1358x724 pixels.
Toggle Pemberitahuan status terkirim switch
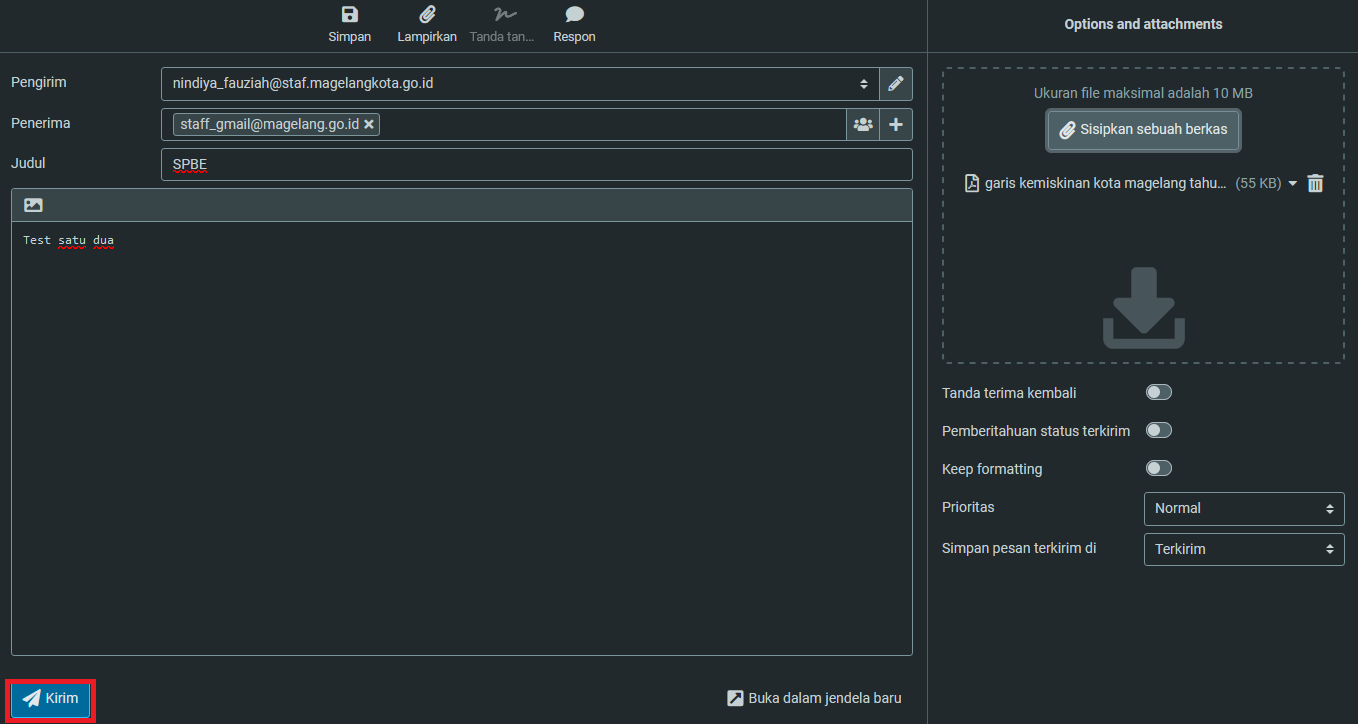[1158, 430]
